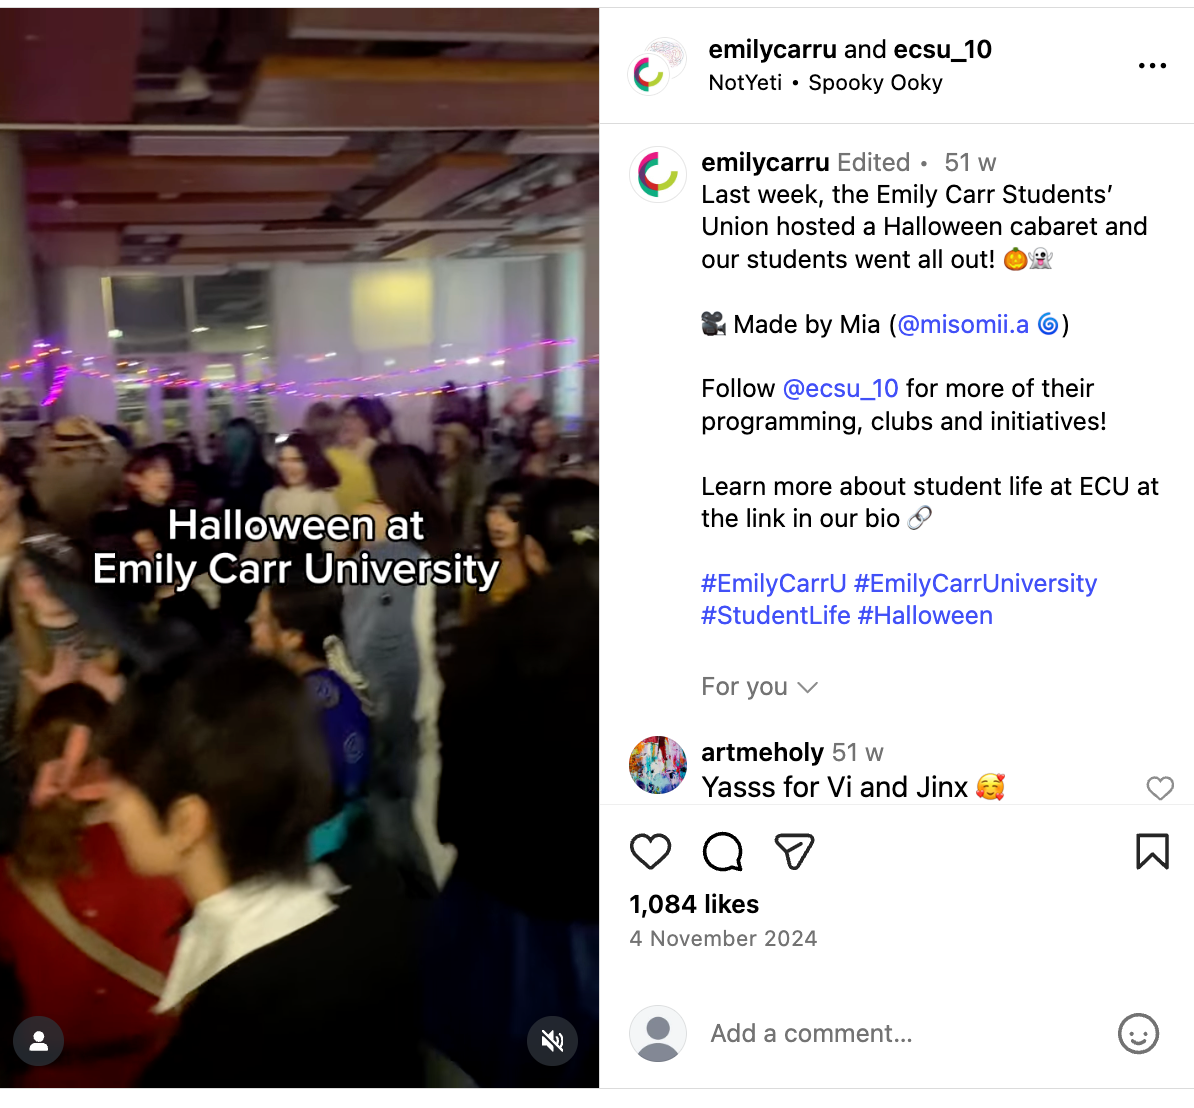Like artmeholy's comment with the small heart
Screen dimensions: 1194x1108
point(1160,788)
